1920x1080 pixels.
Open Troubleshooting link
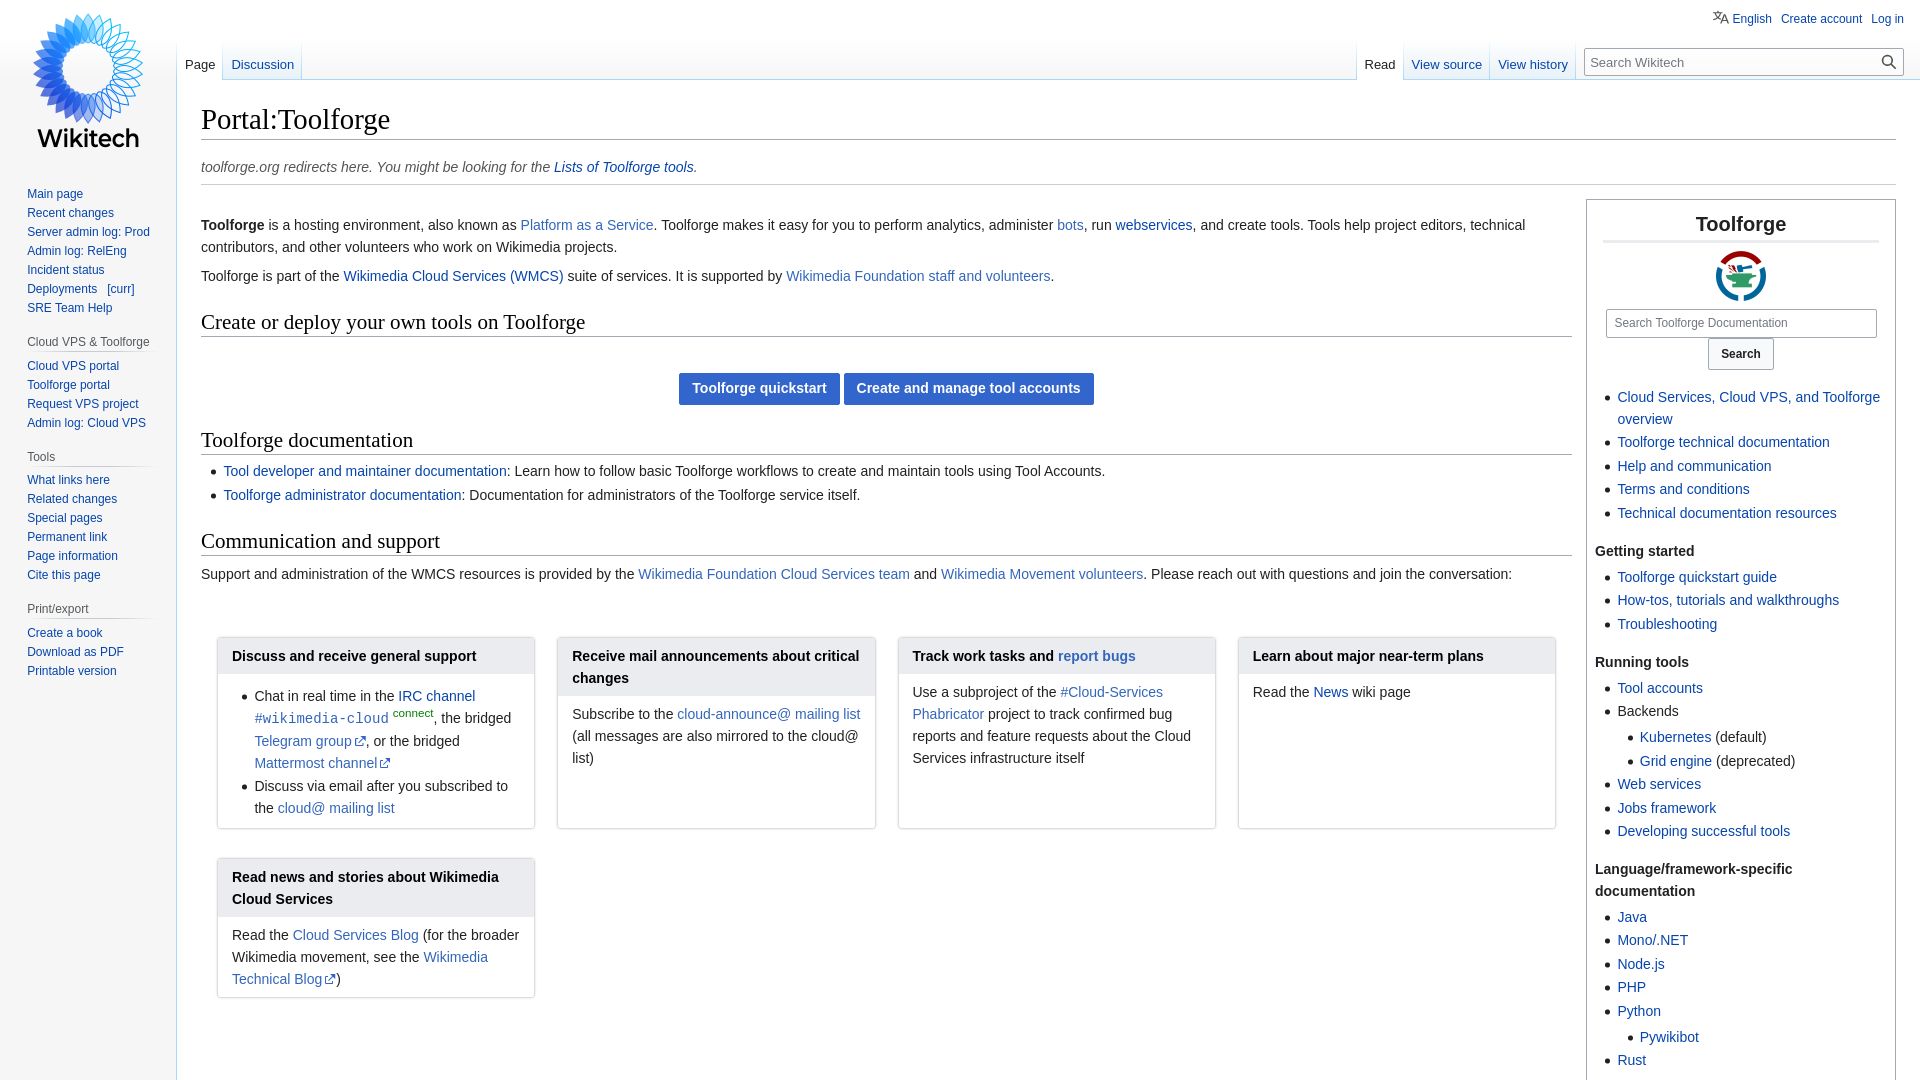coord(1666,624)
